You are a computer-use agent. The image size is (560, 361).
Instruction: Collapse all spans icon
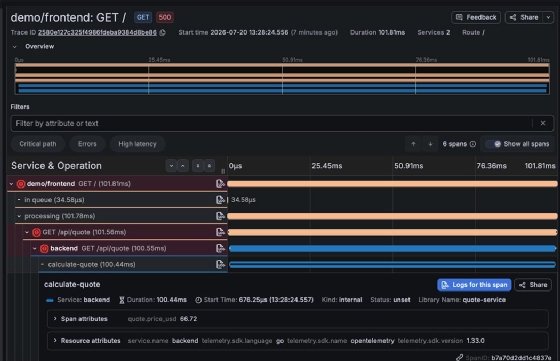[x=209, y=166]
